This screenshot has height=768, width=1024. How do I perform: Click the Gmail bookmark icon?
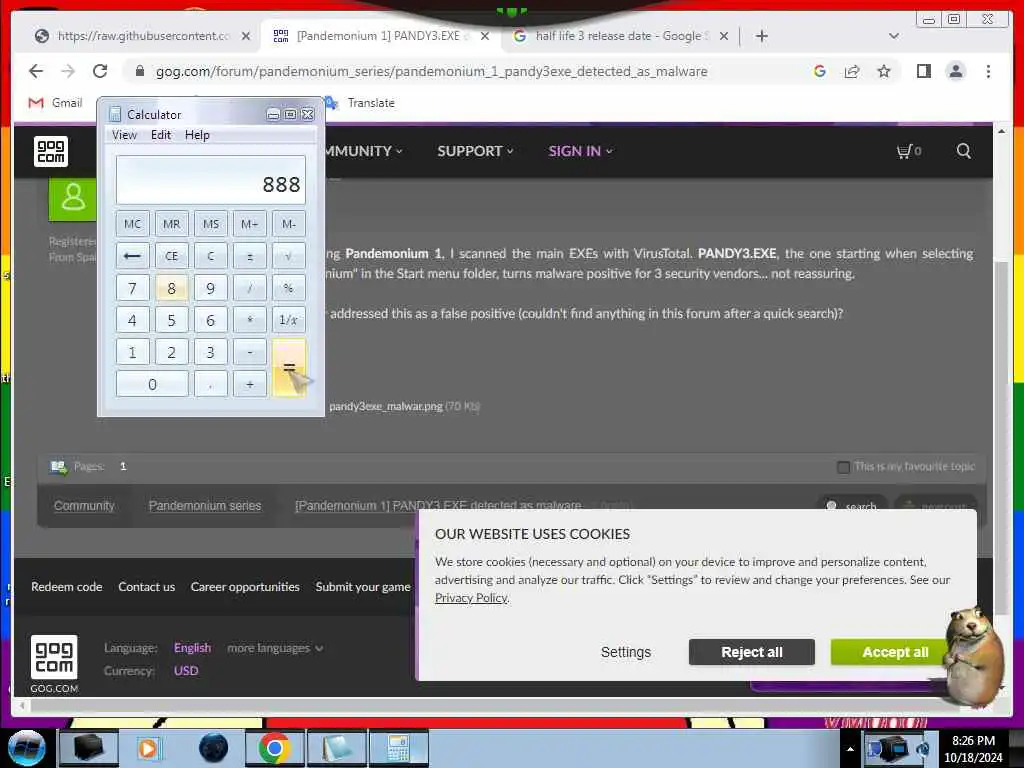tap(36, 103)
